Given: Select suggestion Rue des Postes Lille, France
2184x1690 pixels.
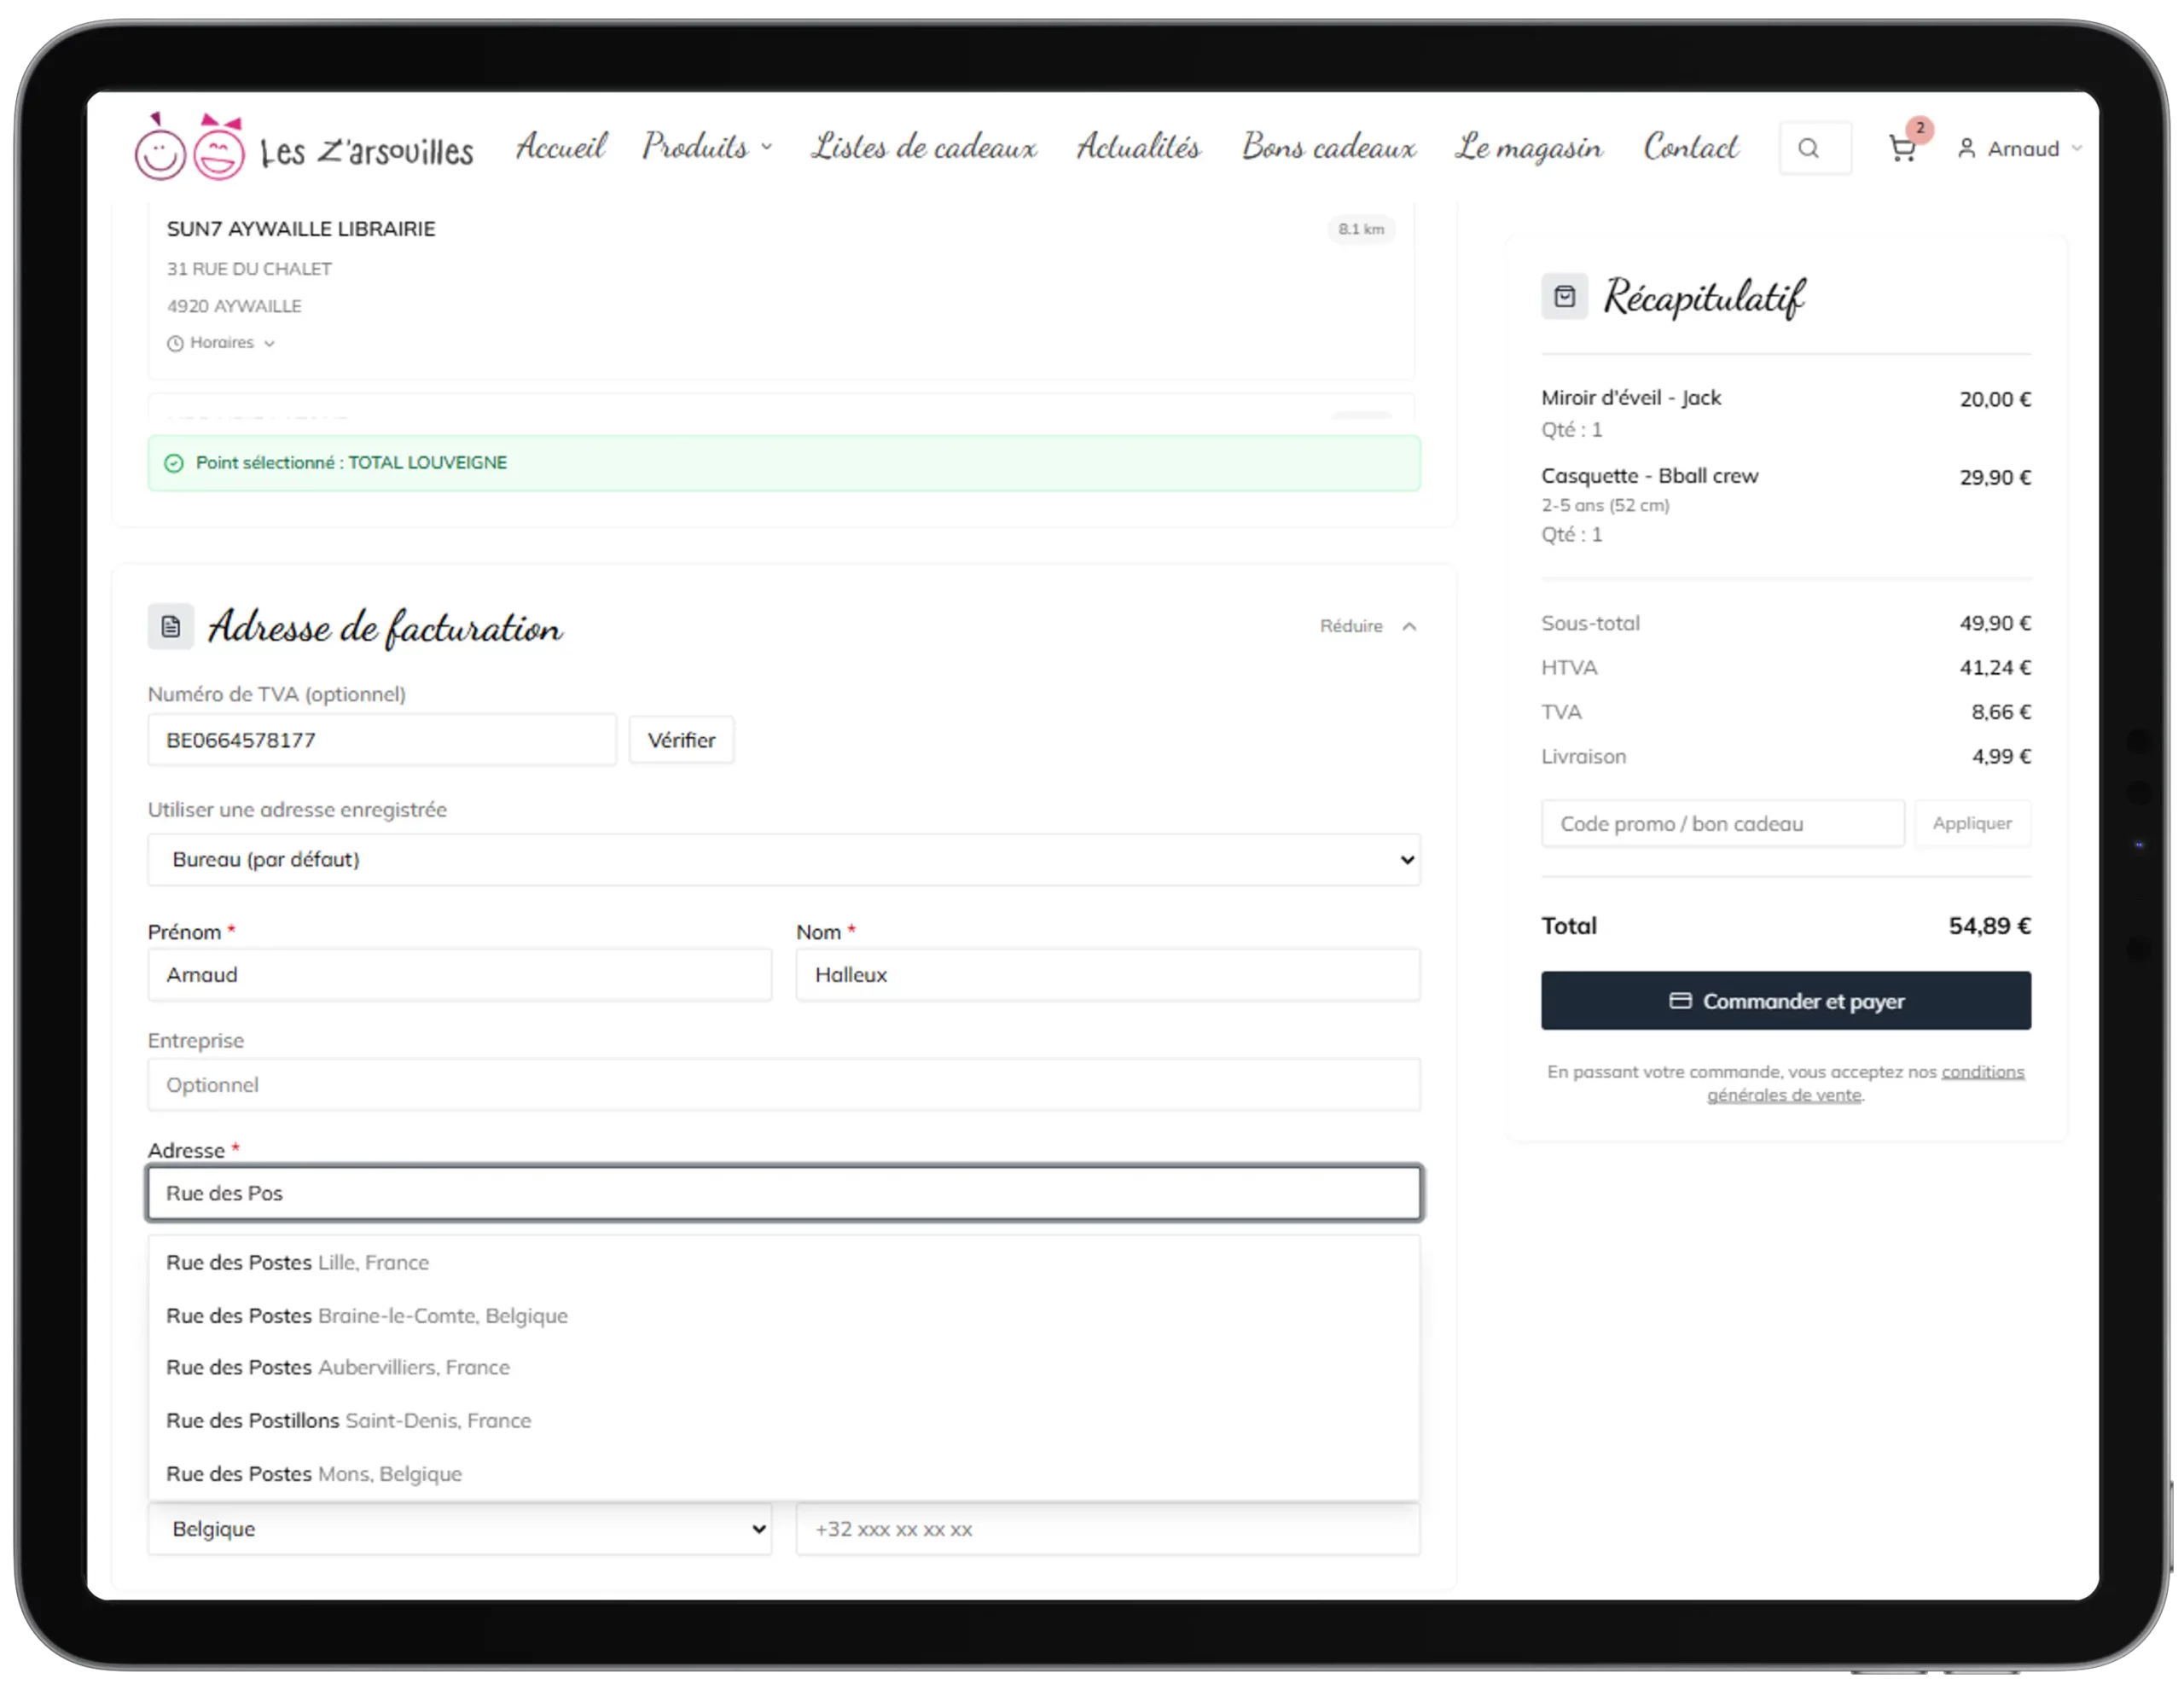Looking at the screenshot, I should pos(784,1263).
